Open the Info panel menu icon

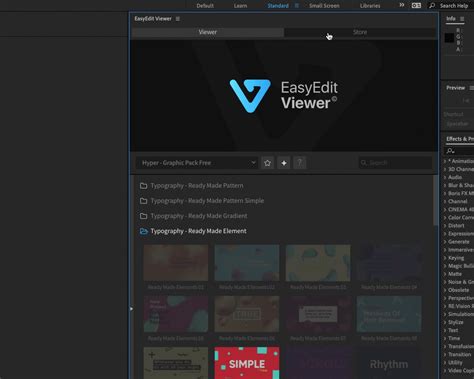coord(462,19)
